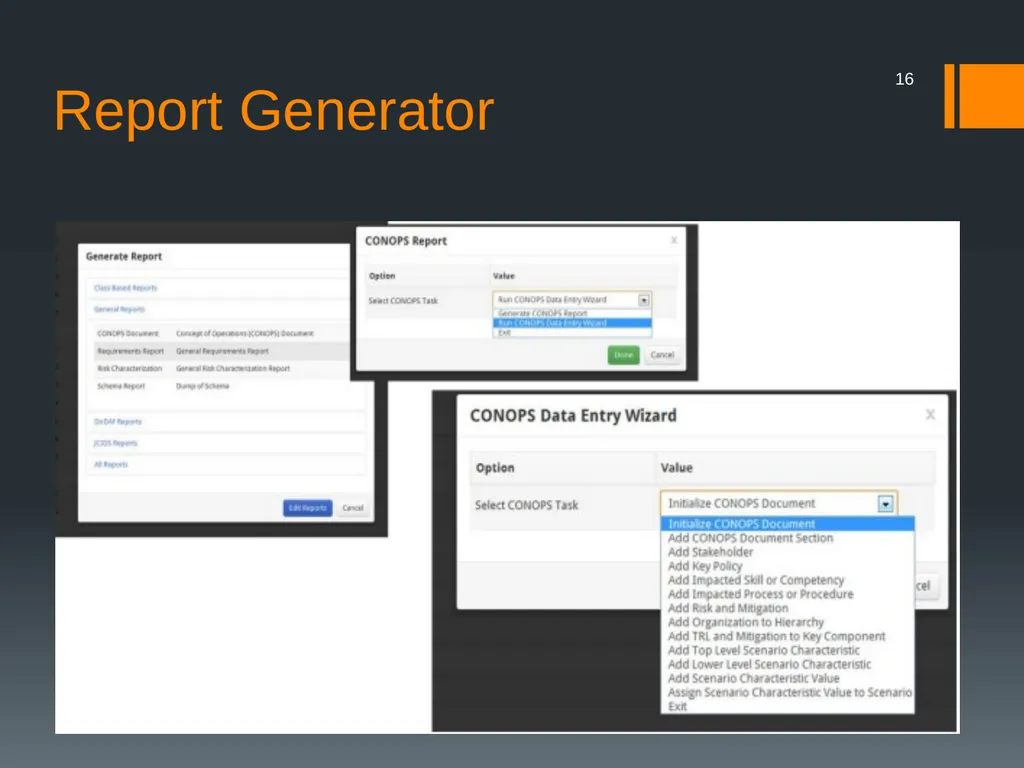Select Requirements Report row
The image size is (1024, 768).
point(222,351)
